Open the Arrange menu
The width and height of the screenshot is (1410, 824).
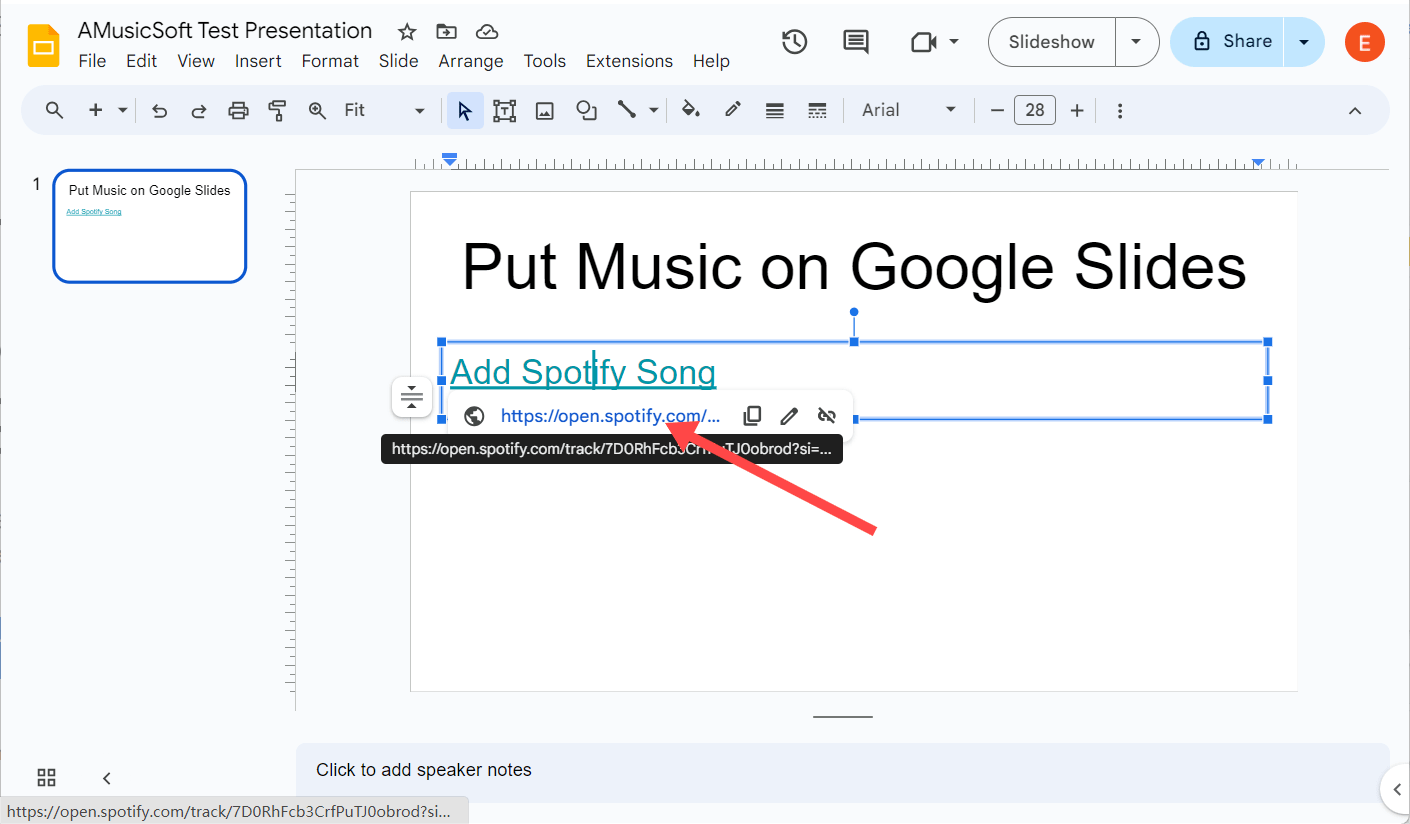(471, 61)
